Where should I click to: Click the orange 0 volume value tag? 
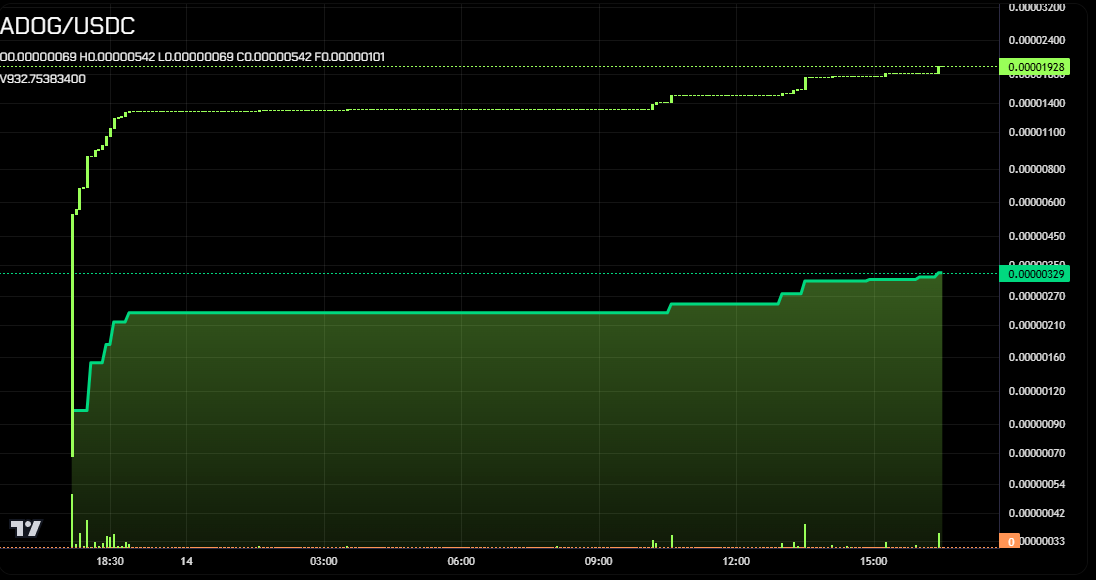click(x=1010, y=541)
